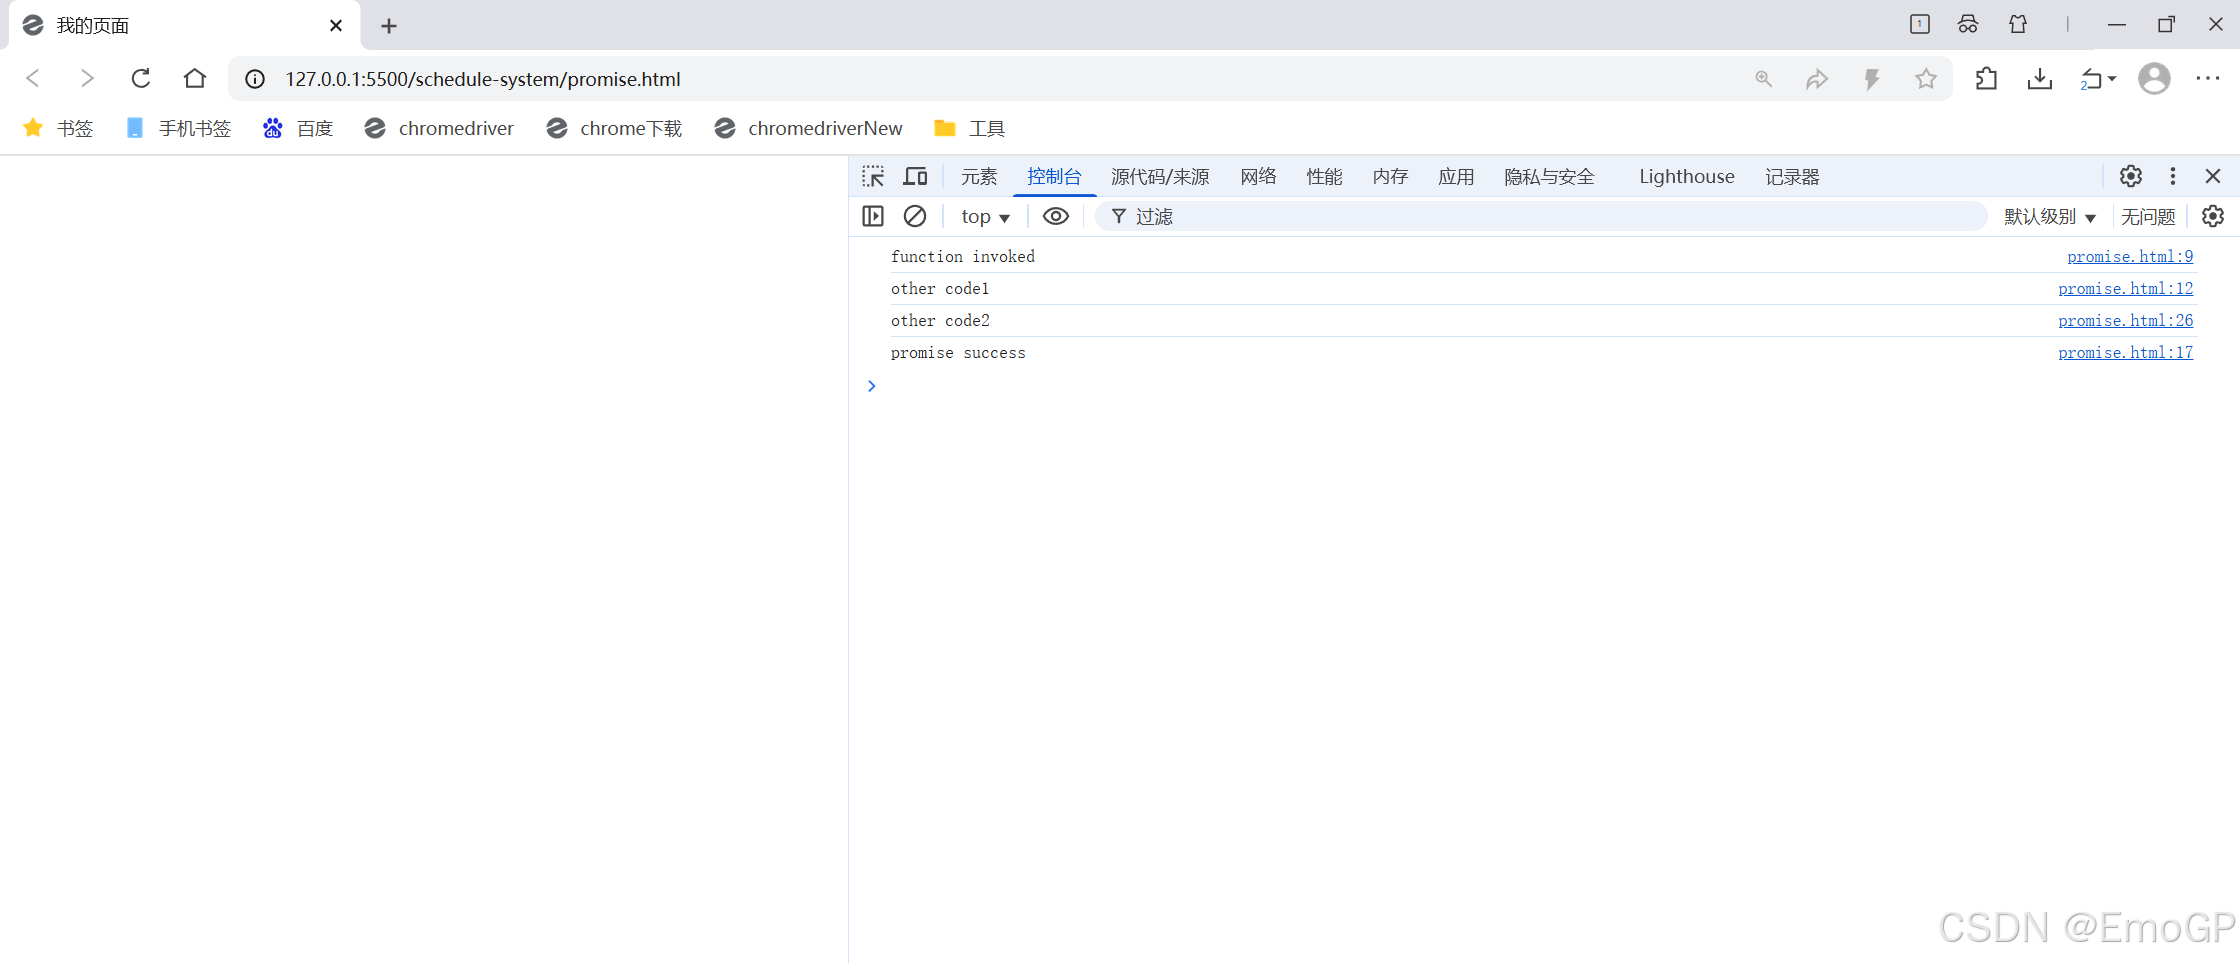Open the 百度 bookmark
The height and width of the screenshot is (963, 2240).
tap(297, 128)
